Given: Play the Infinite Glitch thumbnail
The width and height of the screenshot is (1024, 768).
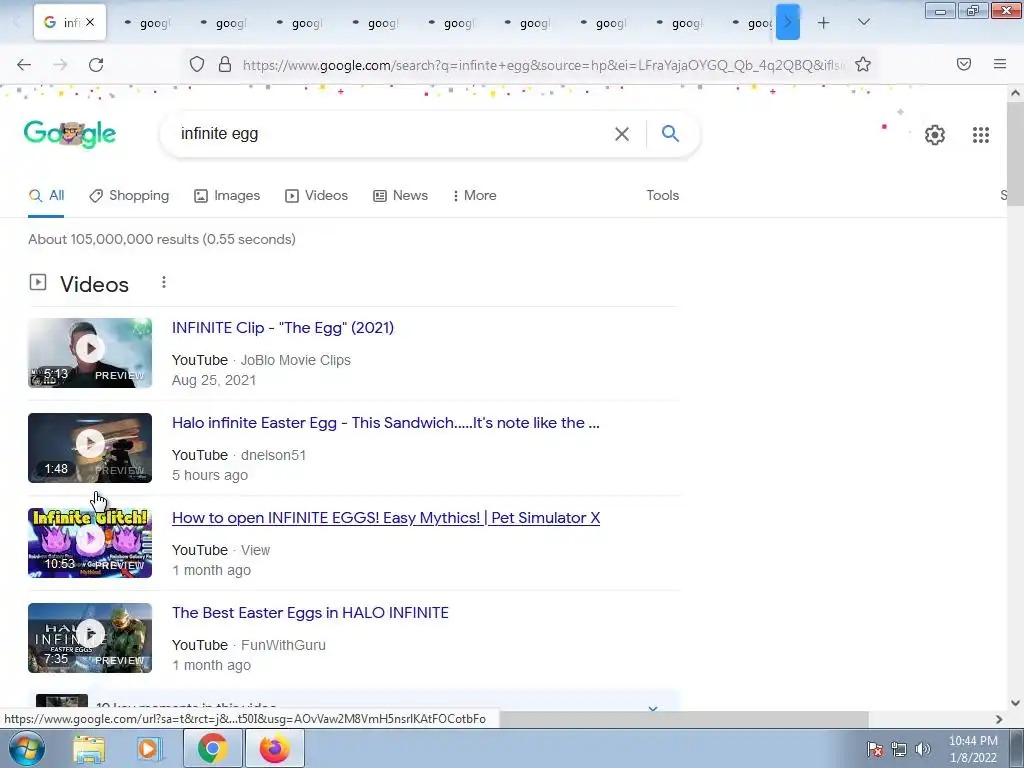Looking at the screenshot, I should click(90, 543).
